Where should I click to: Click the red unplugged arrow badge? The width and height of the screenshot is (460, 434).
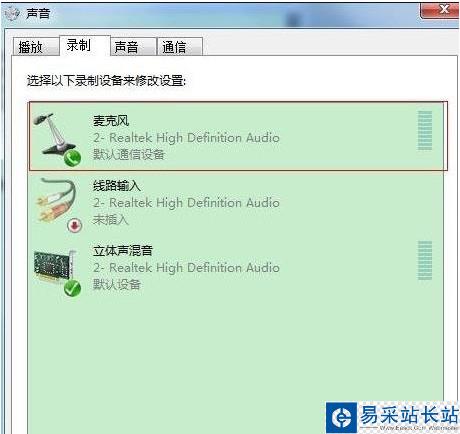coord(75,226)
